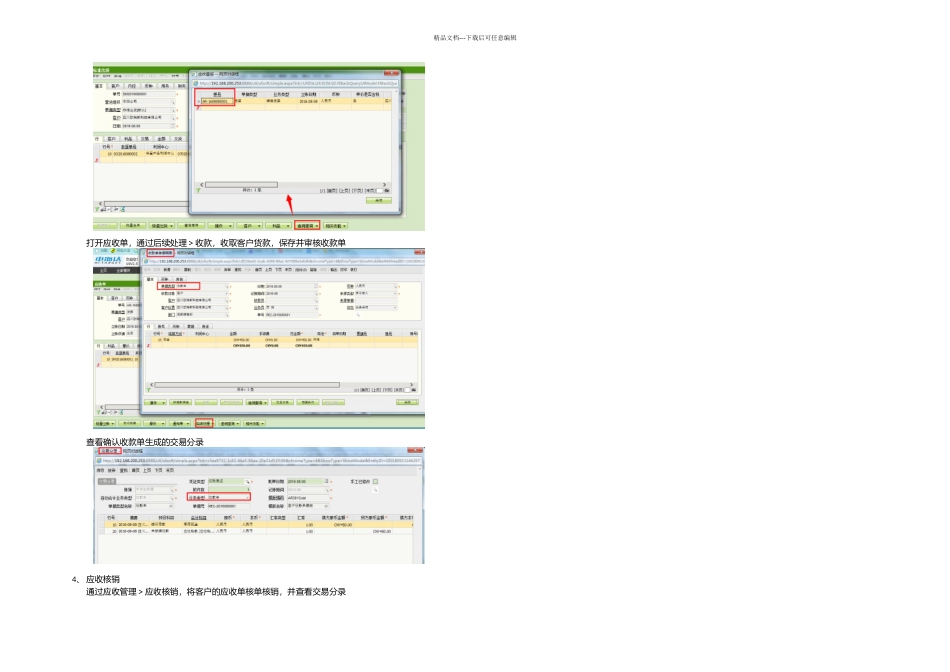Click the 部门 field lookup icon in the receipt dialog
Viewport: 950px width, 672px height.
click(x=228, y=315)
